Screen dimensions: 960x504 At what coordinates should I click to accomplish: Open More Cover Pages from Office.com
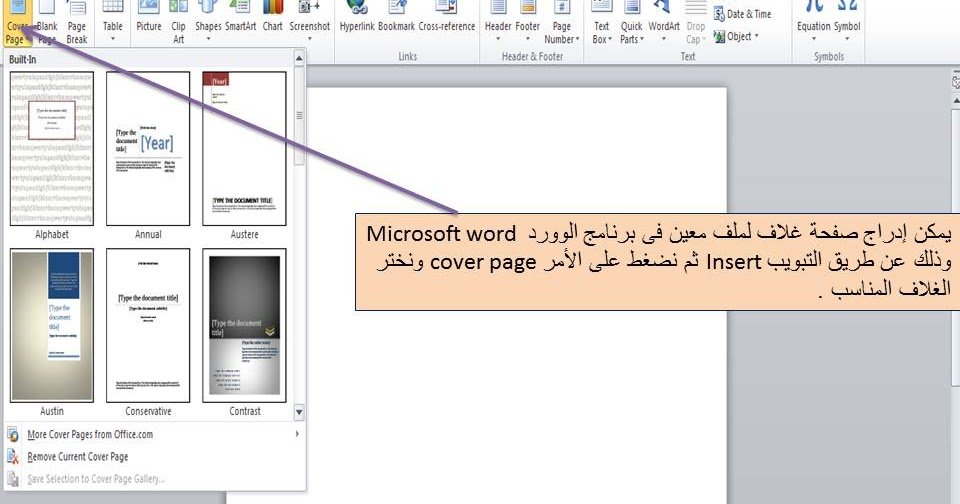(x=154, y=434)
